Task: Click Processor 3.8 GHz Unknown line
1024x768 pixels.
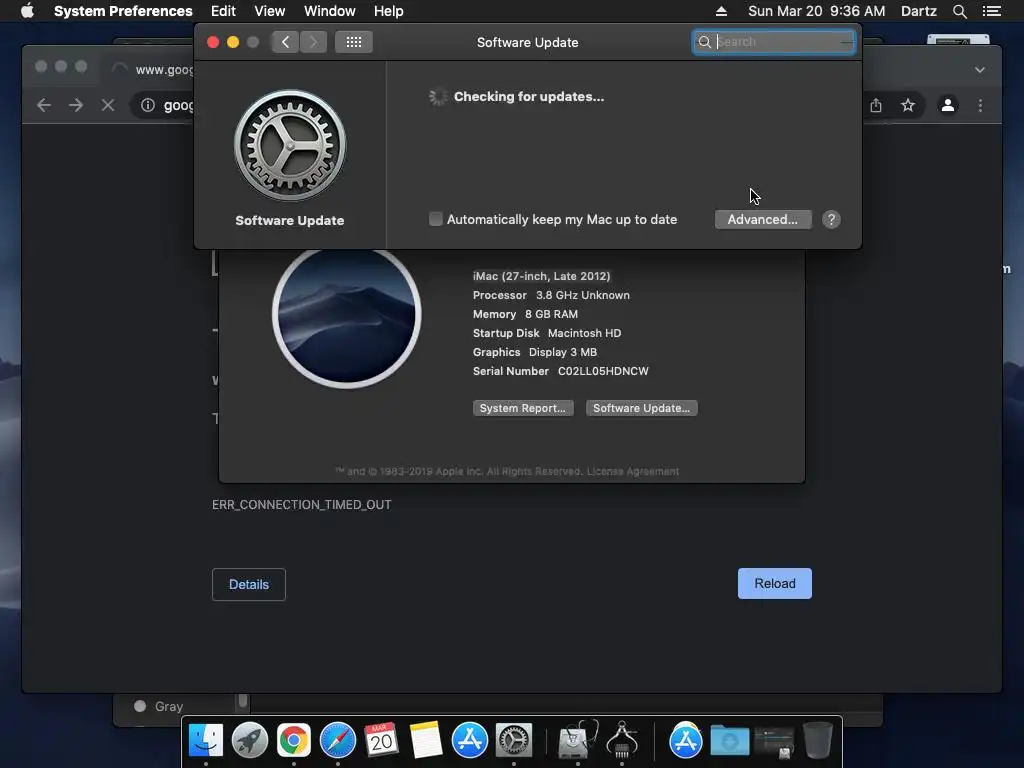Action: pos(551,295)
